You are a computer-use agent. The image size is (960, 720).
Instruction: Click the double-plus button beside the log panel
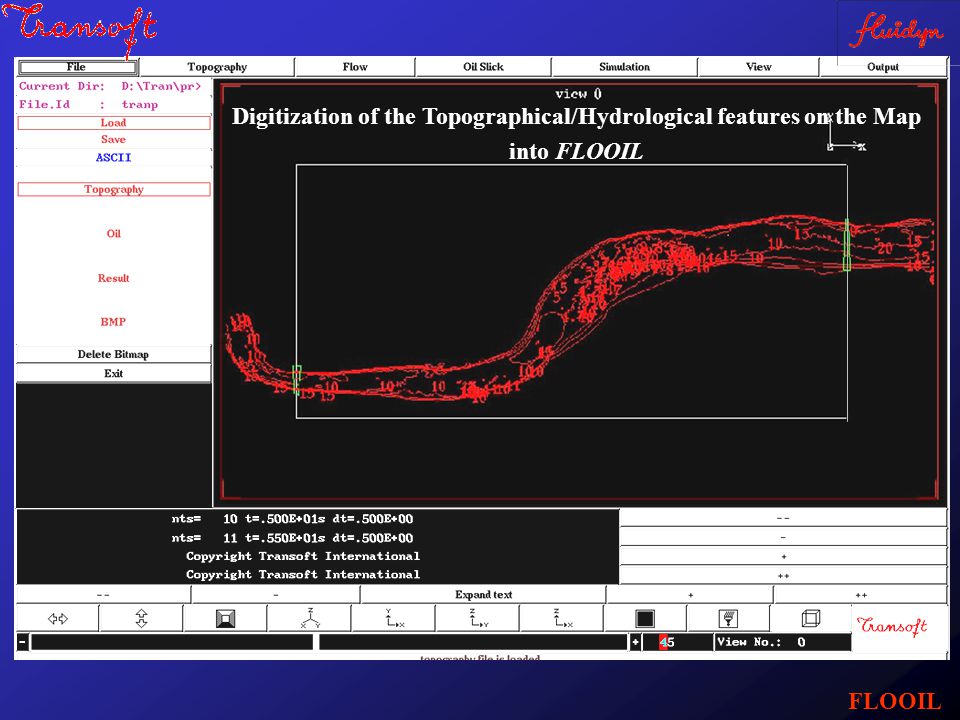click(783, 576)
